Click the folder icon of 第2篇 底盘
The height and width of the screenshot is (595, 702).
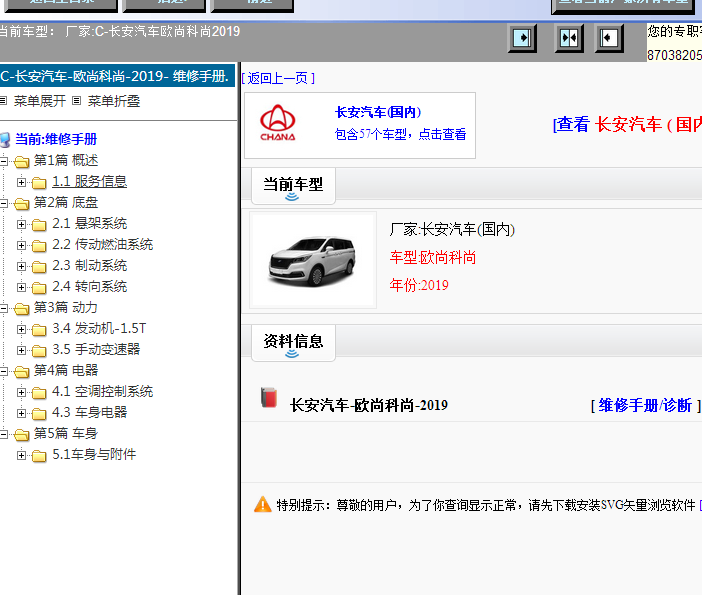tap(21, 203)
